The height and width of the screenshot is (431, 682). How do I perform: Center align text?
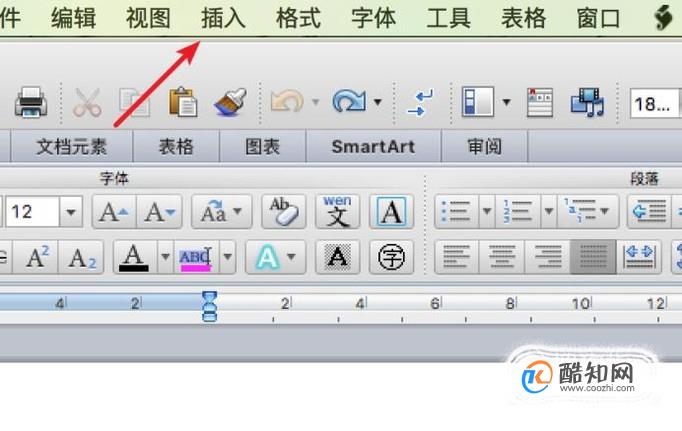pos(502,257)
